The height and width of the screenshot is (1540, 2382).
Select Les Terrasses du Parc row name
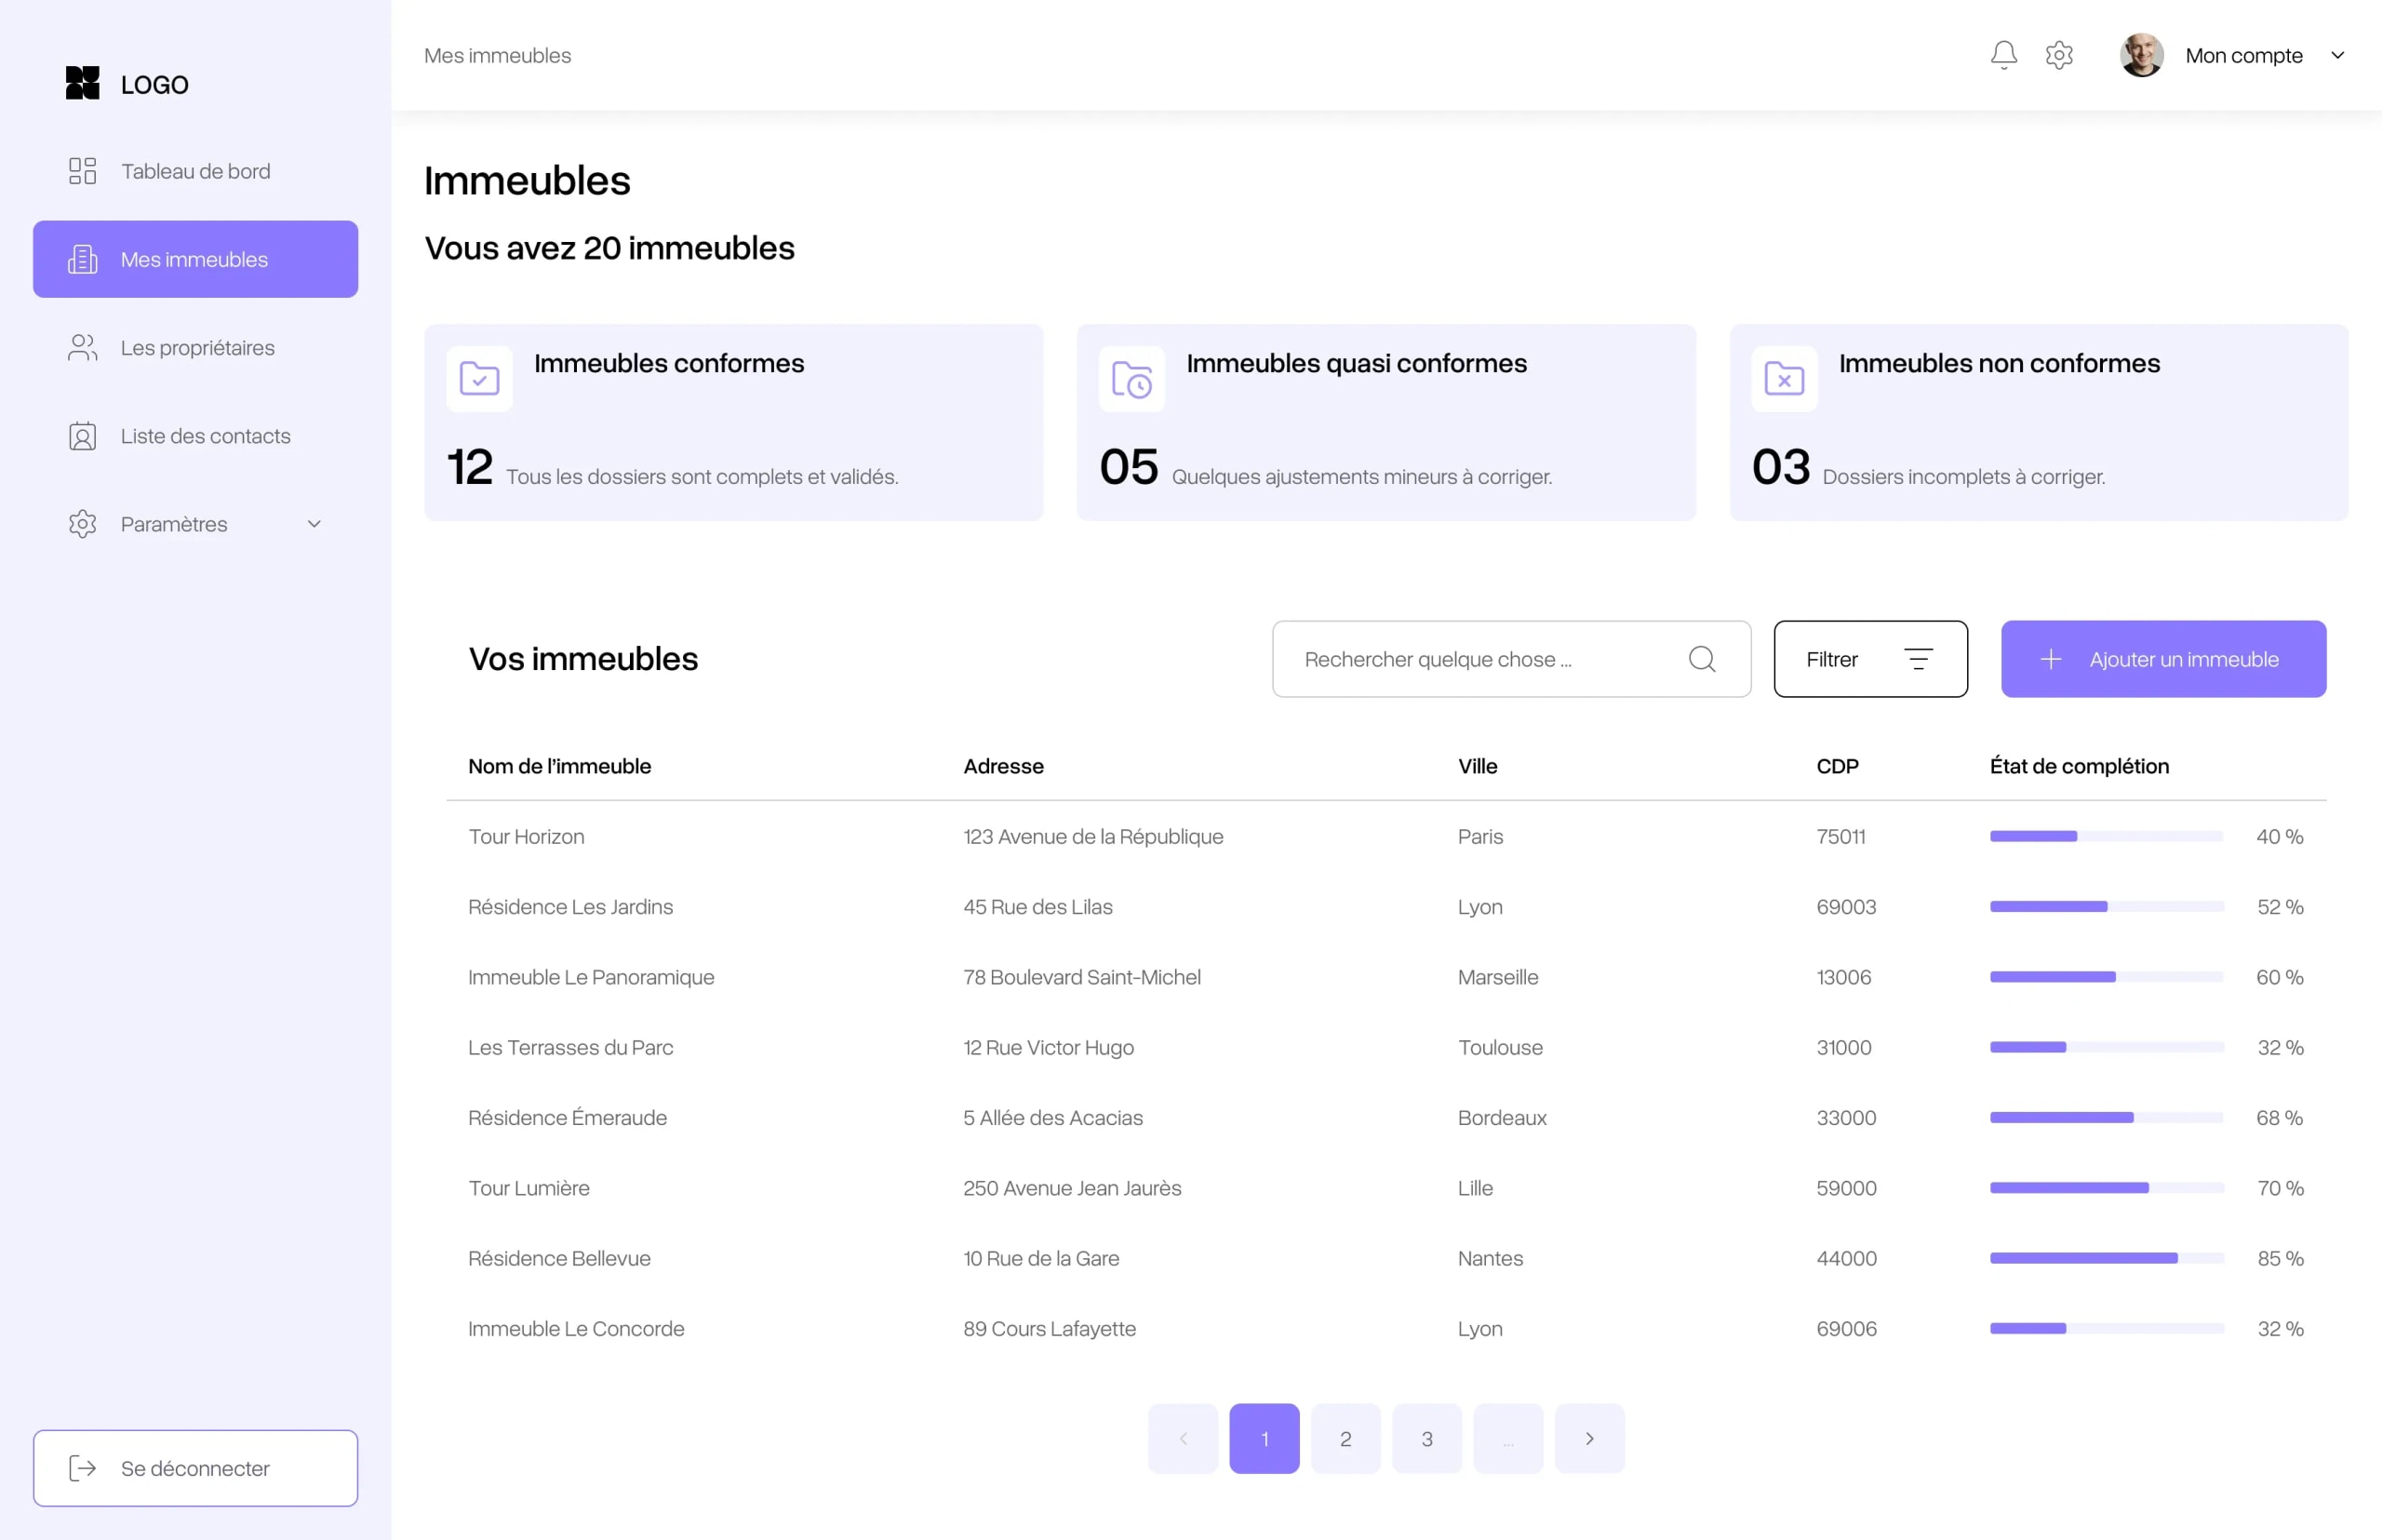570,1047
